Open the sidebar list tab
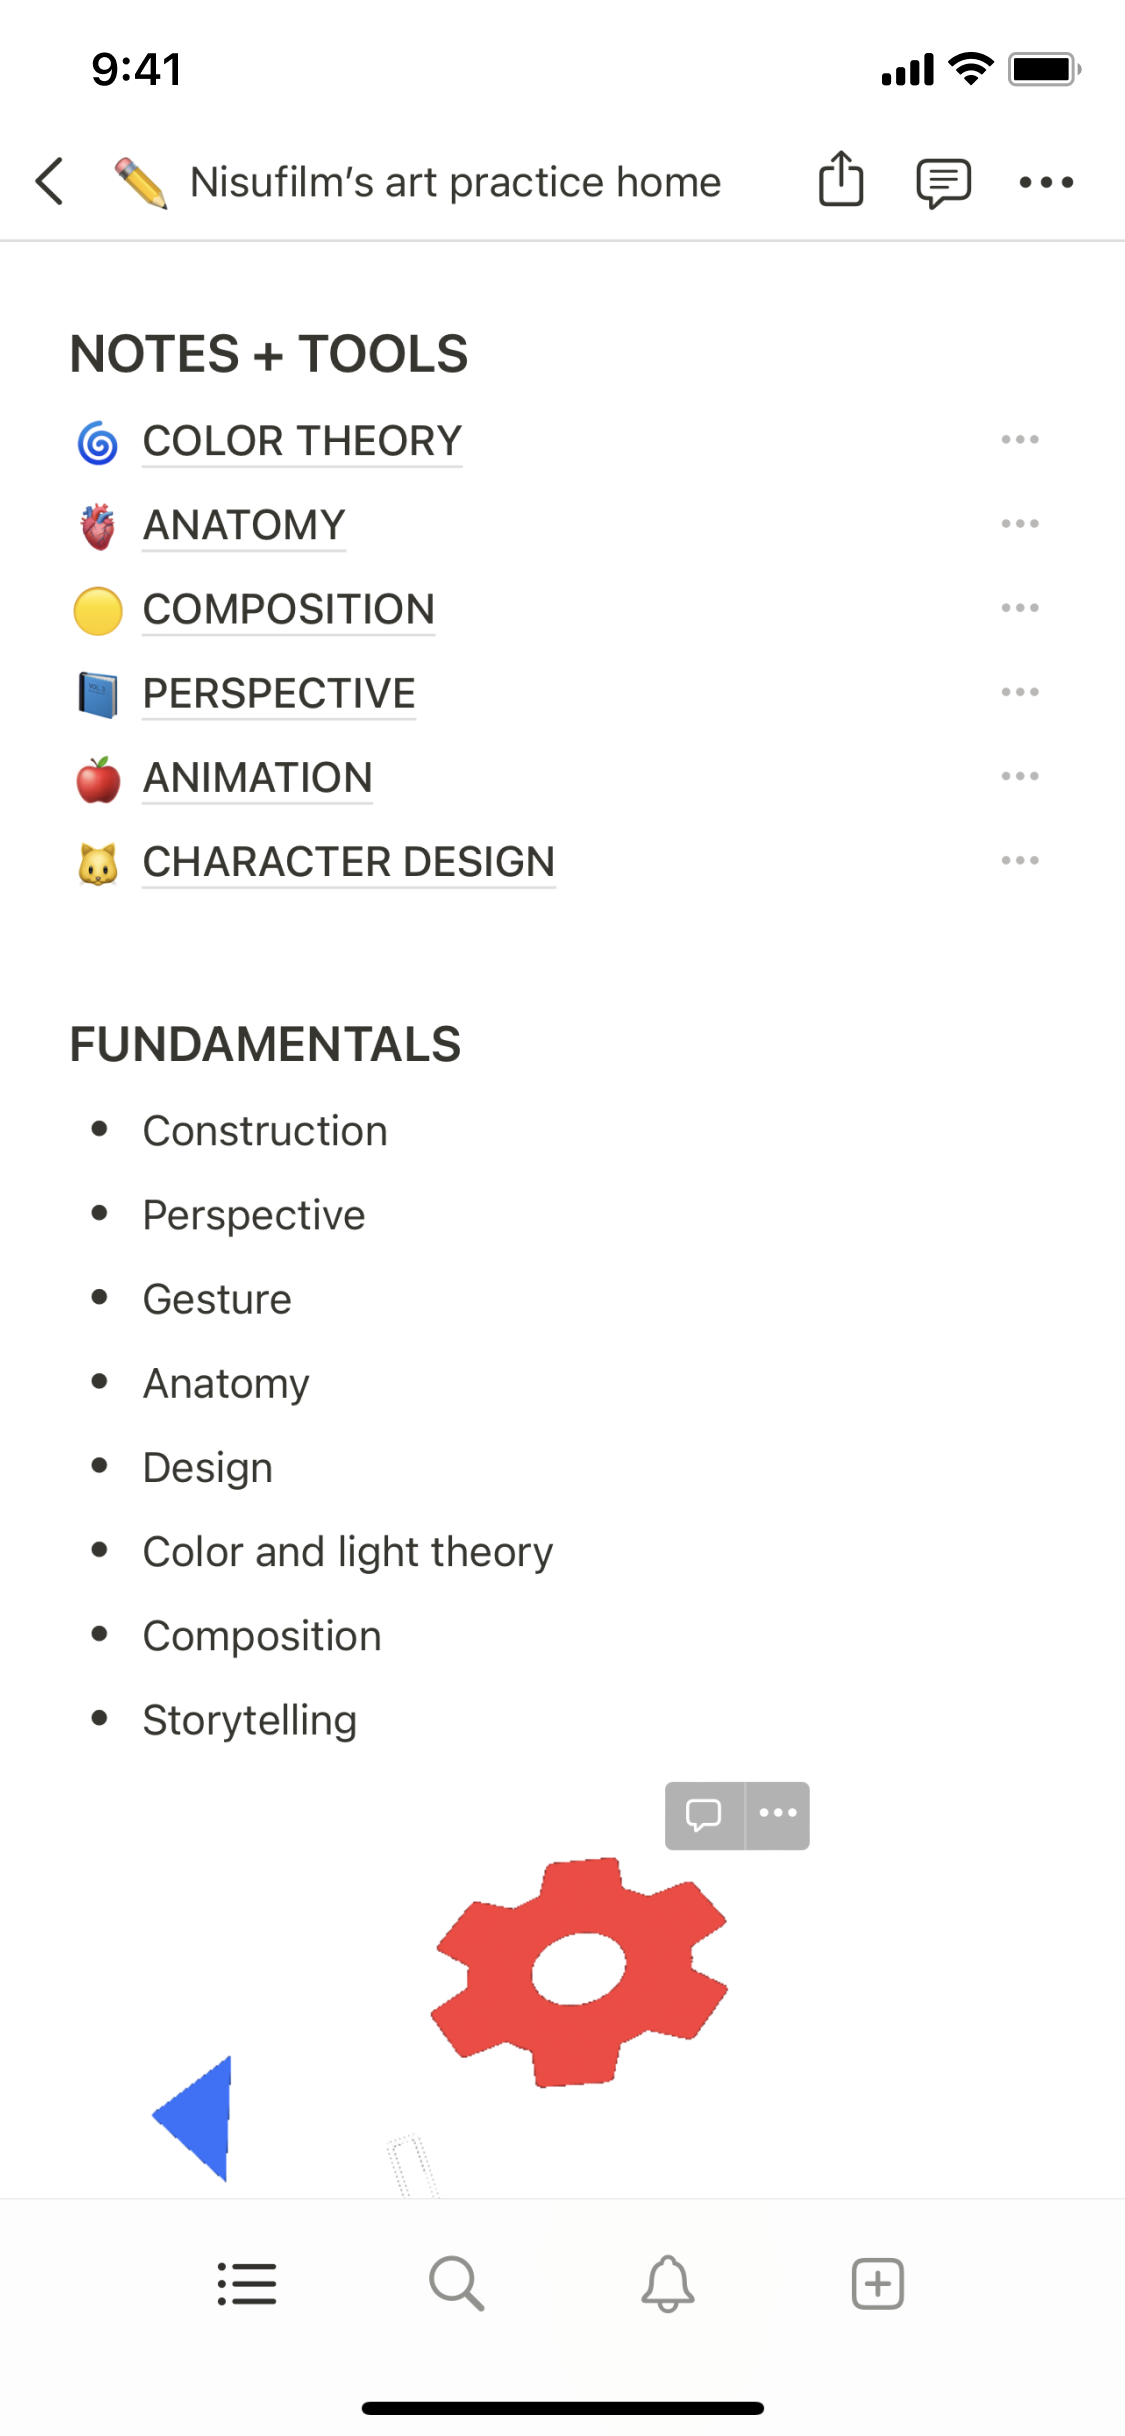Screen dimensions: 1125x2436 [x=247, y=2284]
